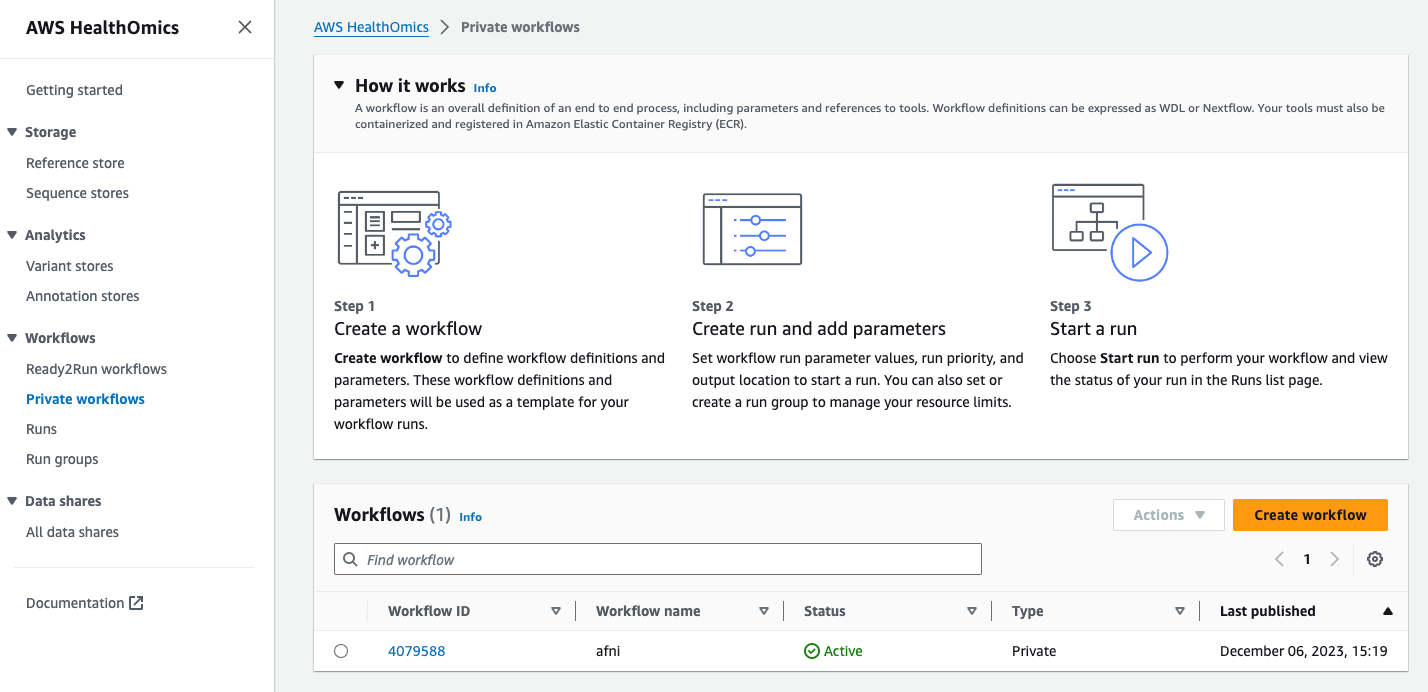
Task: Open the Actions dropdown
Action: (1168, 515)
